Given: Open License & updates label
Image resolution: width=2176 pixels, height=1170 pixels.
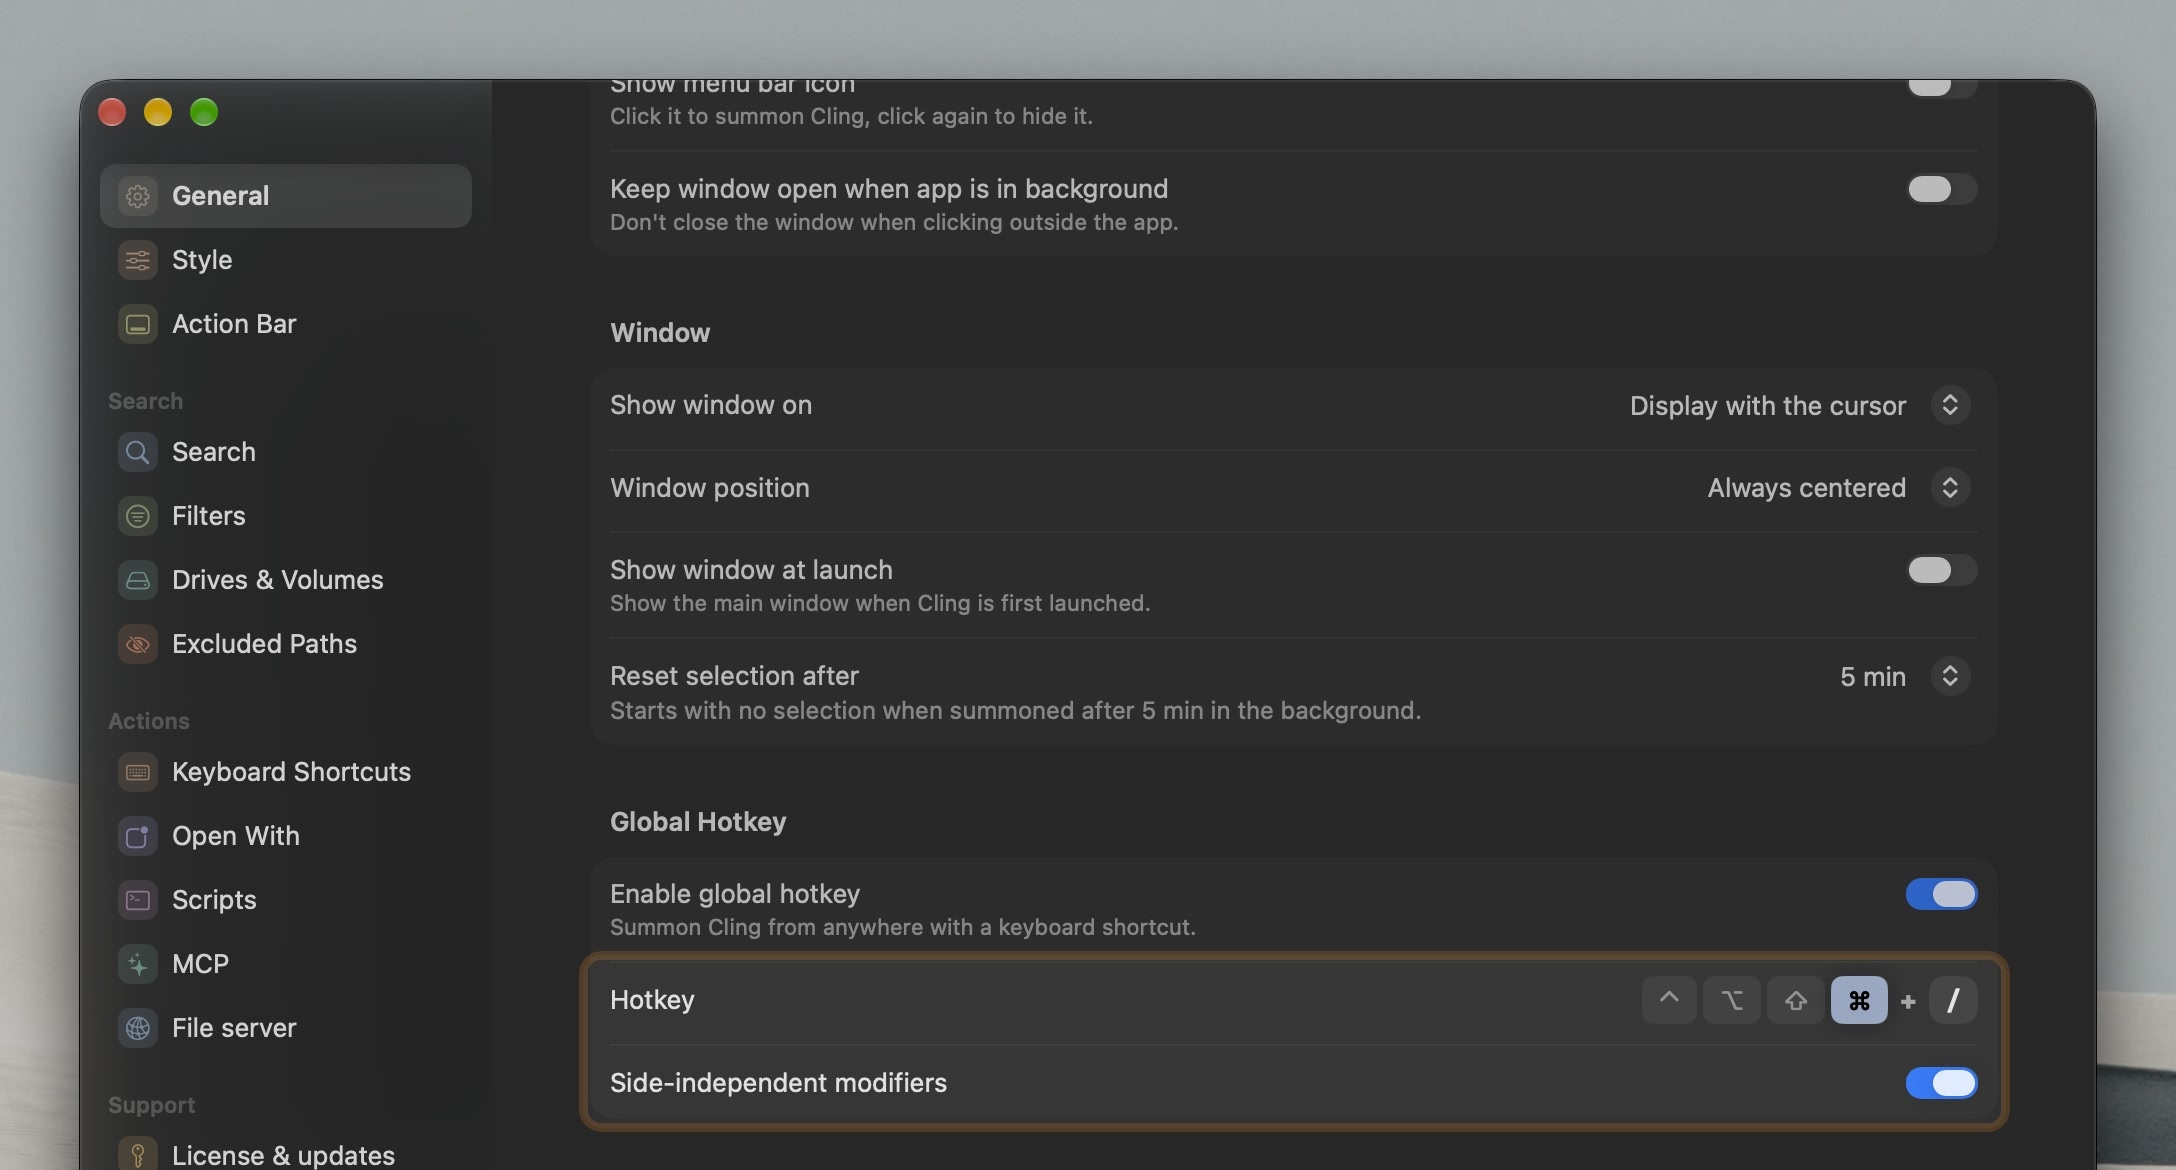Looking at the screenshot, I should (x=283, y=1155).
